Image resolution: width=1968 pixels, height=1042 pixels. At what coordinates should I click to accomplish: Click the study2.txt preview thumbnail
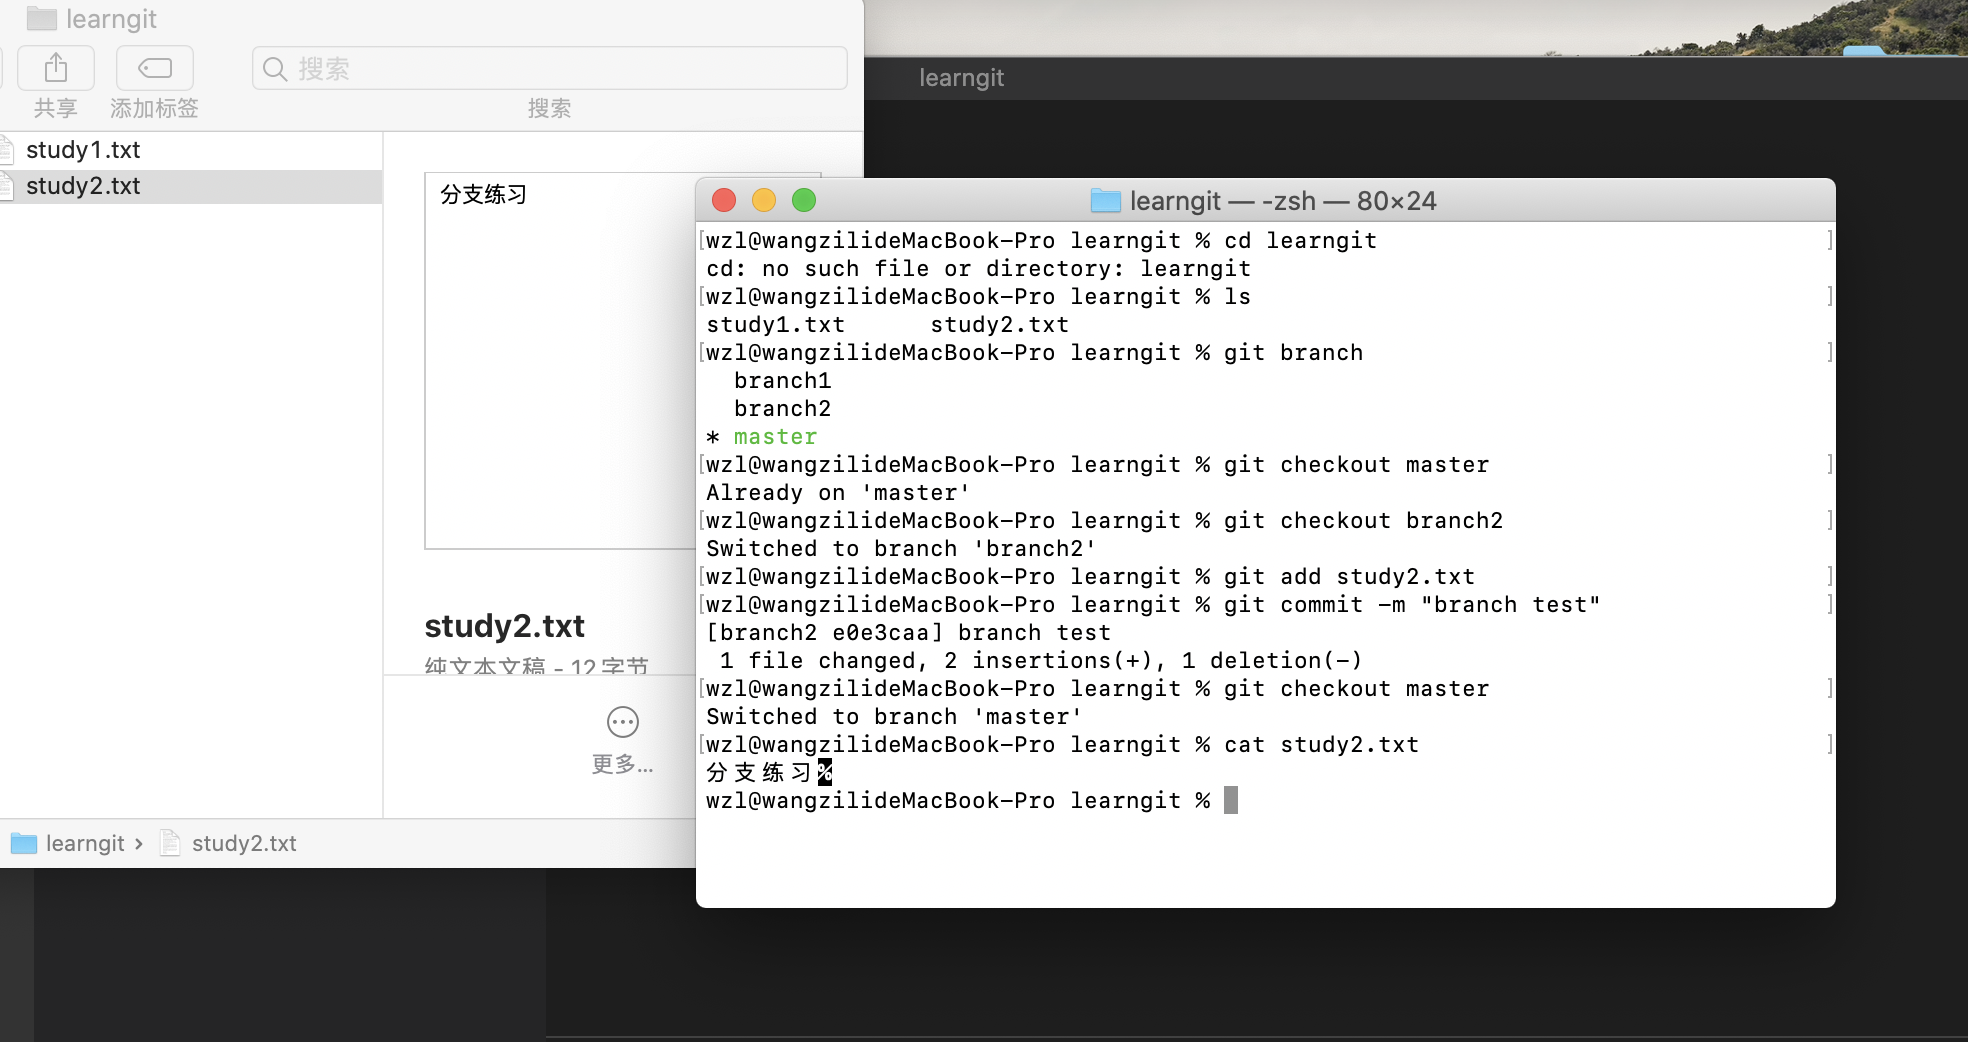coord(560,360)
